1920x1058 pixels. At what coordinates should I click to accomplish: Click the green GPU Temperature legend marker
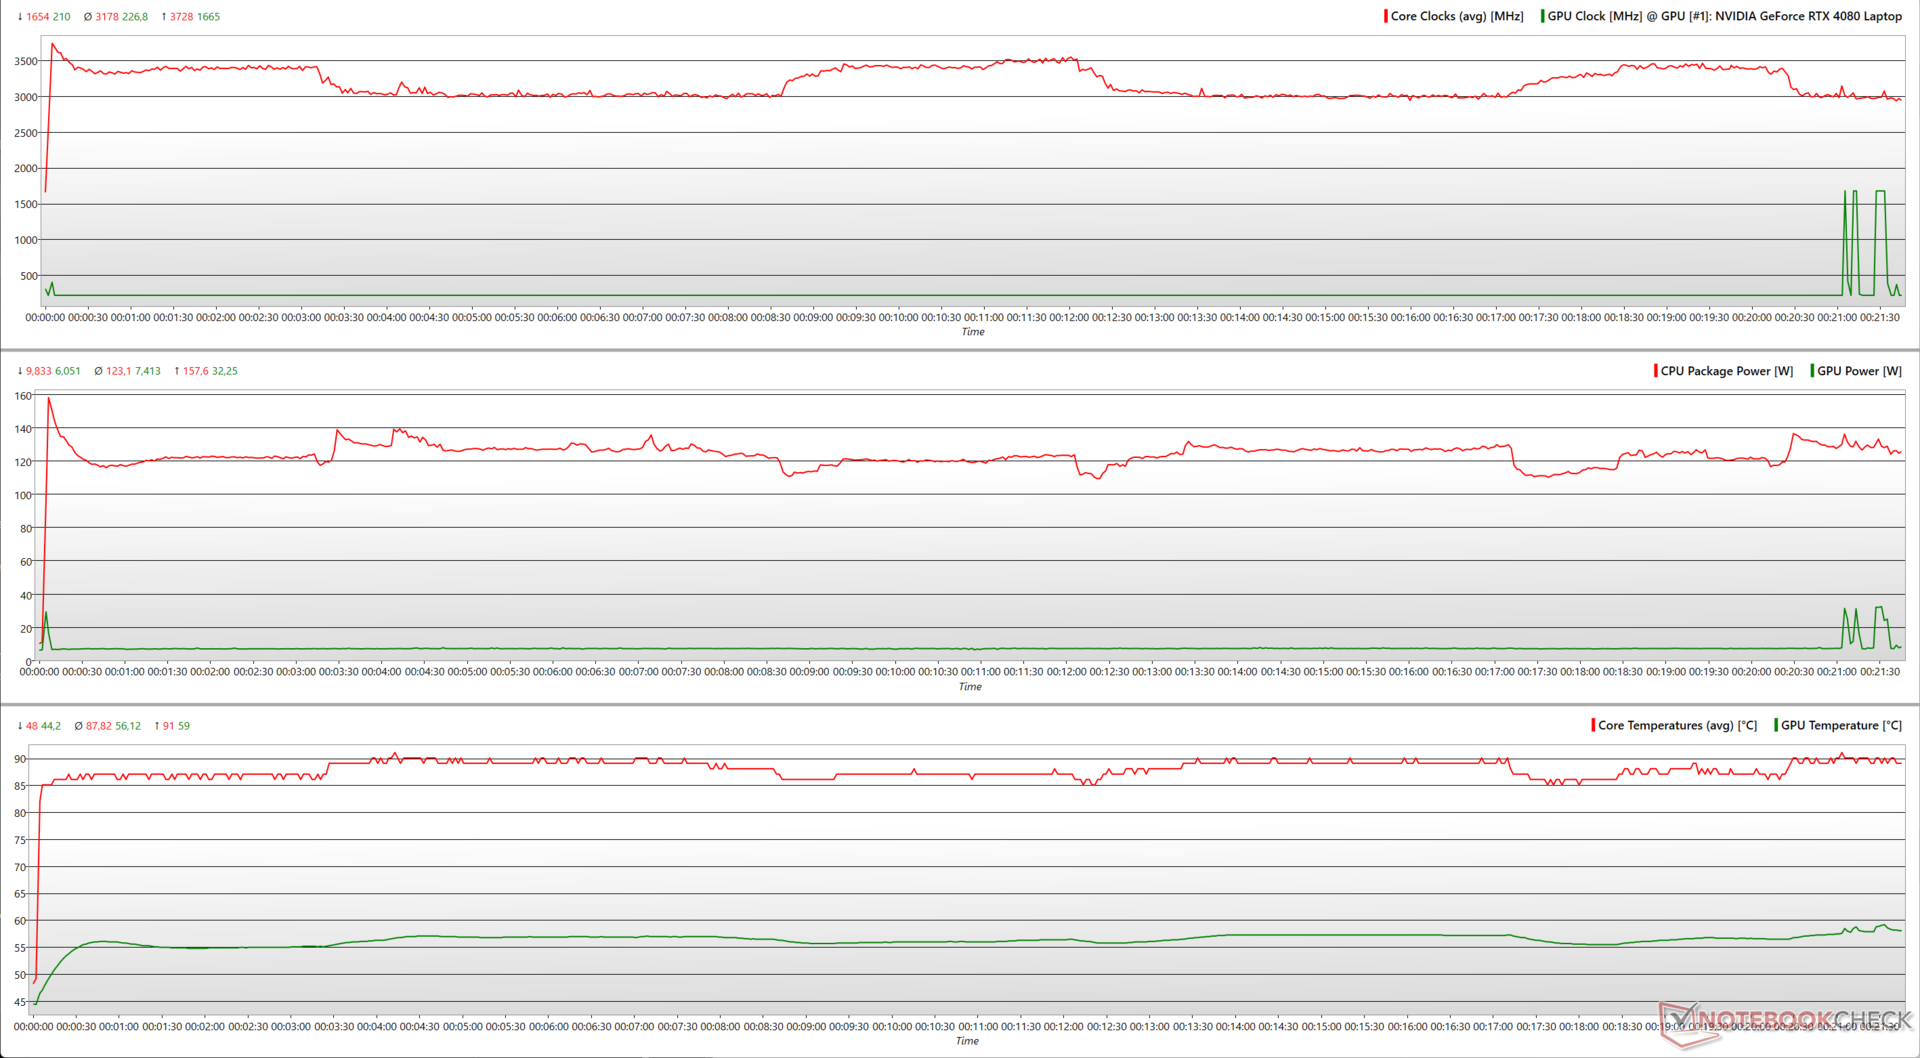click(x=1776, y=725)
